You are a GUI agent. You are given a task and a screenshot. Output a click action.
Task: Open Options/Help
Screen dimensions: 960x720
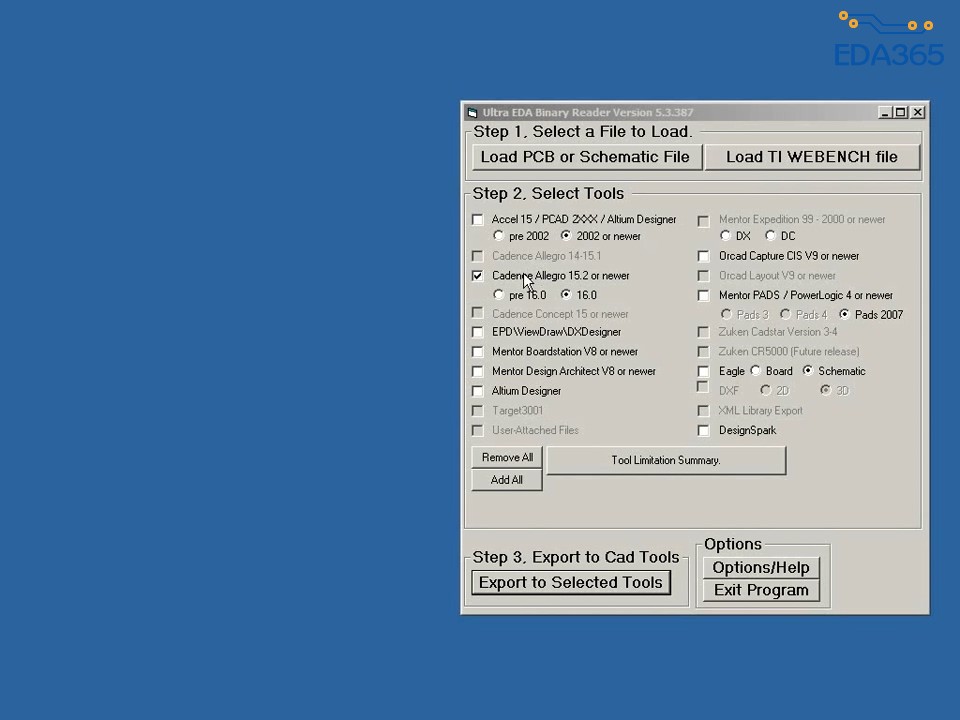(x=761, y=568)
